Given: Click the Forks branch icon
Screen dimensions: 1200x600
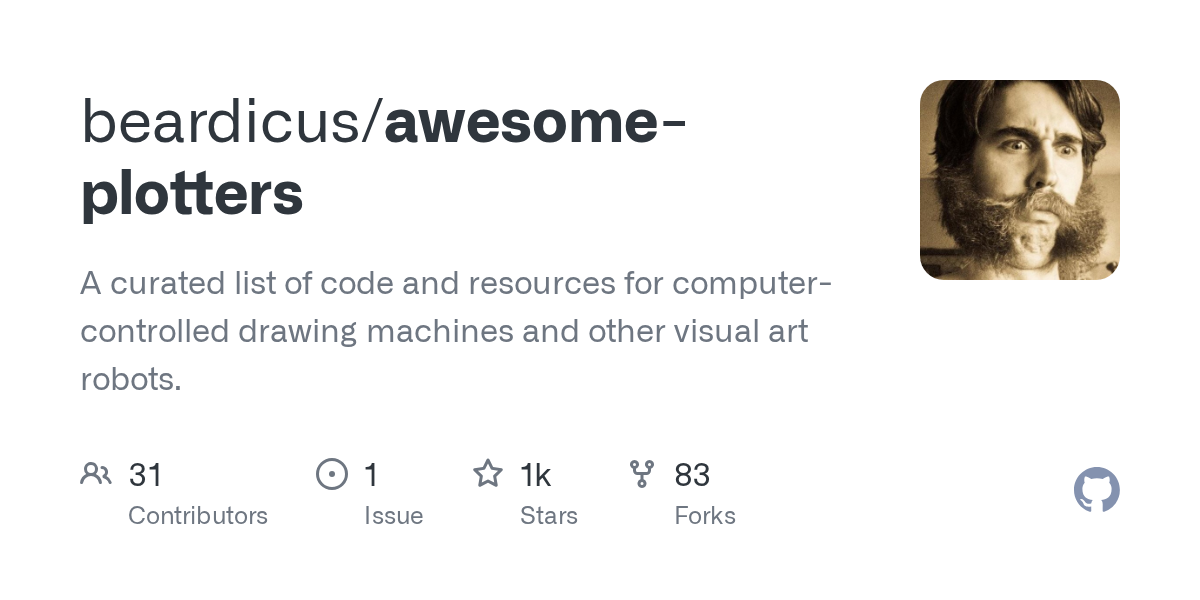Looking at the screenshot, I should (642, 474).
